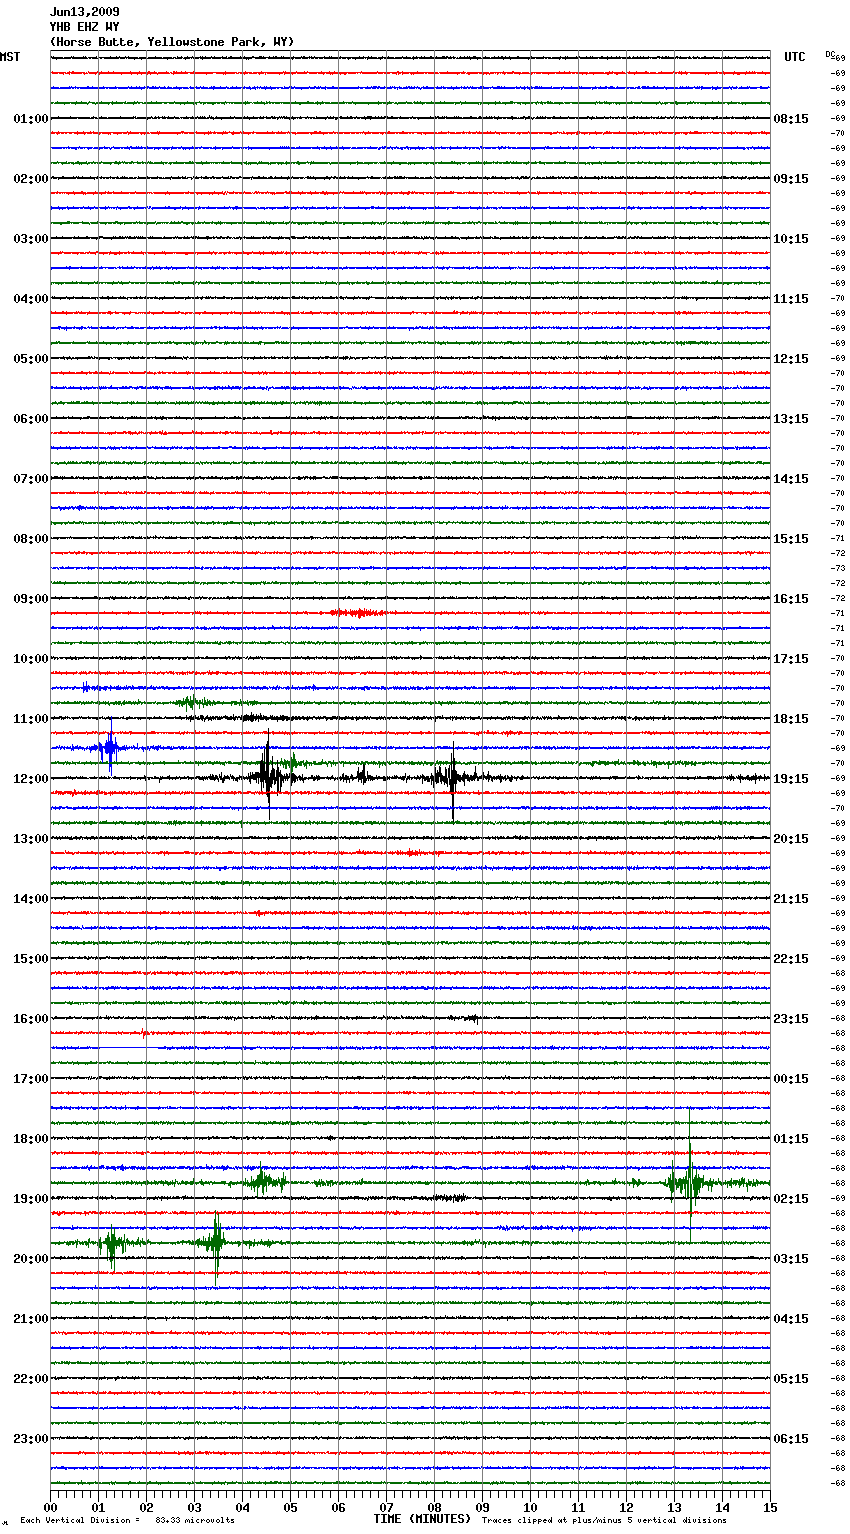Click the 12:00 MST time label

pos(31,779)
